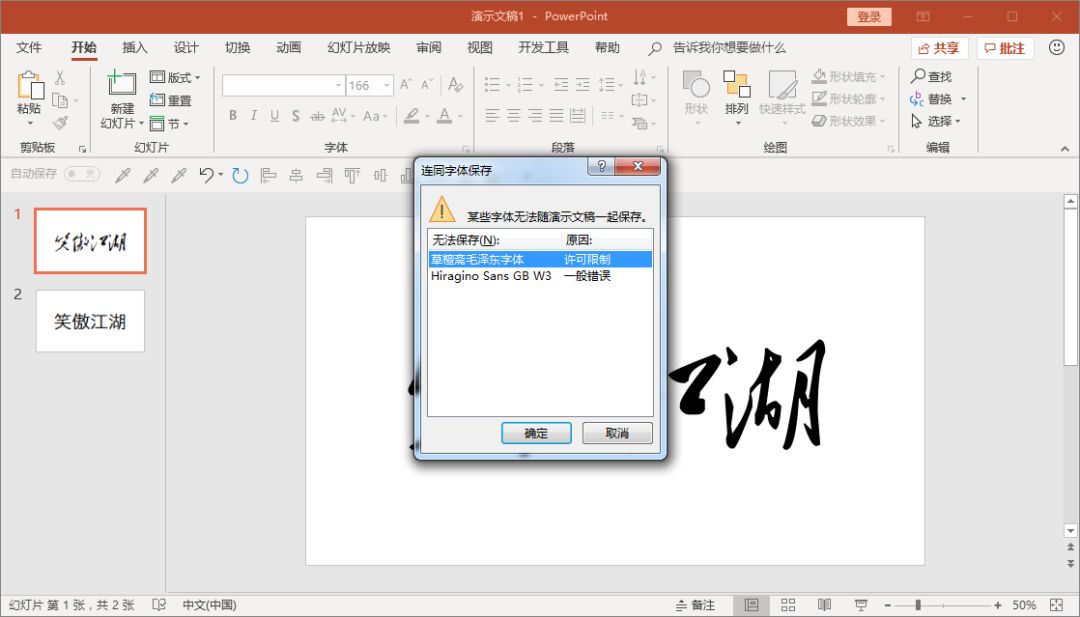Select the Hiragino Sans GB W3 row
Viewport: 1080px width, 617px height.
tap(540, 276)
